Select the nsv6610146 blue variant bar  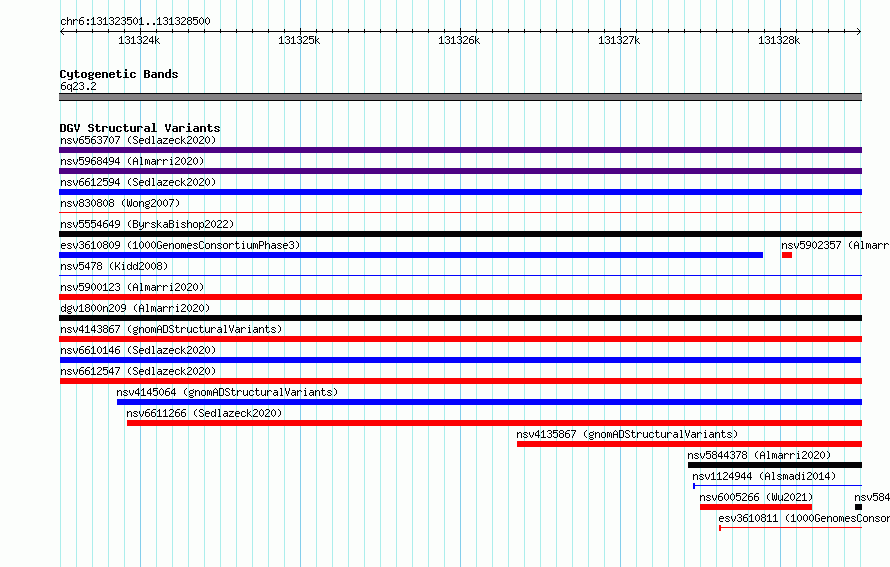click(460, 360)
